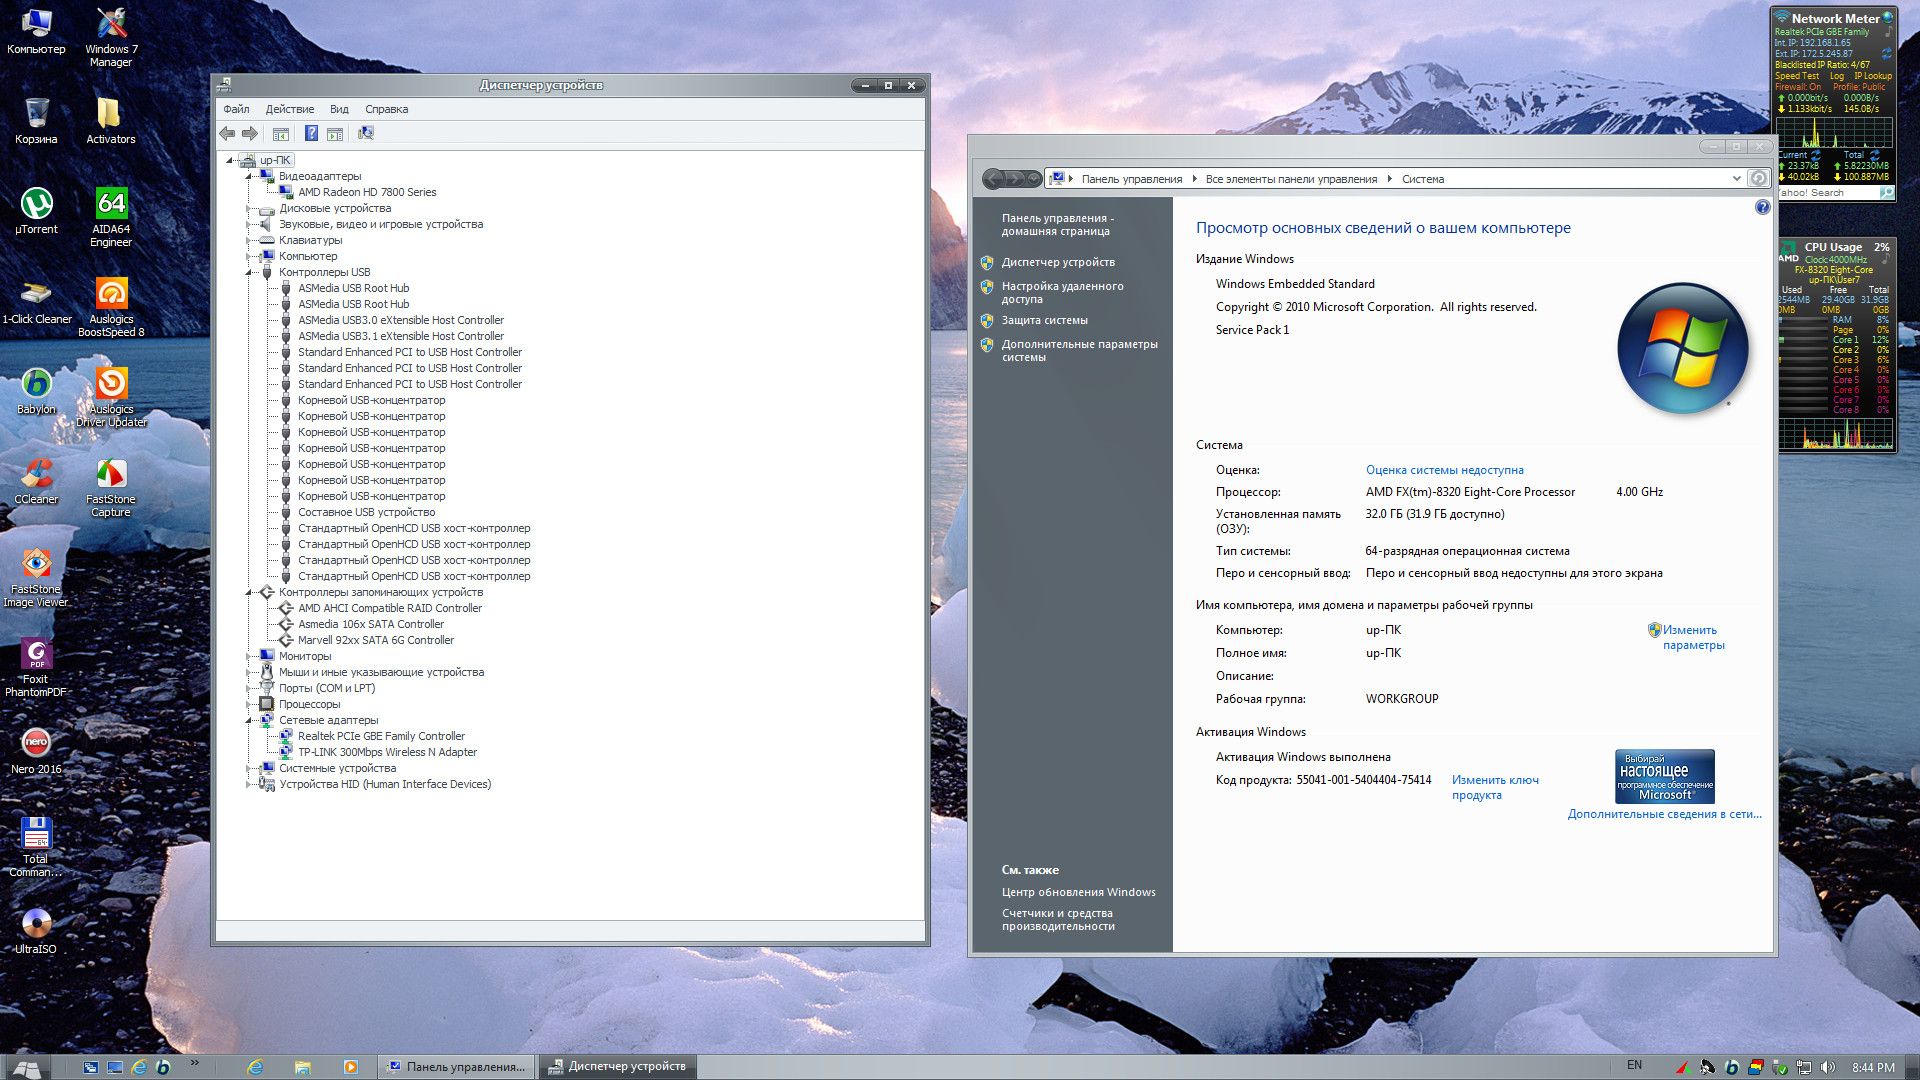Expand Звуковые, видео и игровые устройства node

(x=249, y=224)
